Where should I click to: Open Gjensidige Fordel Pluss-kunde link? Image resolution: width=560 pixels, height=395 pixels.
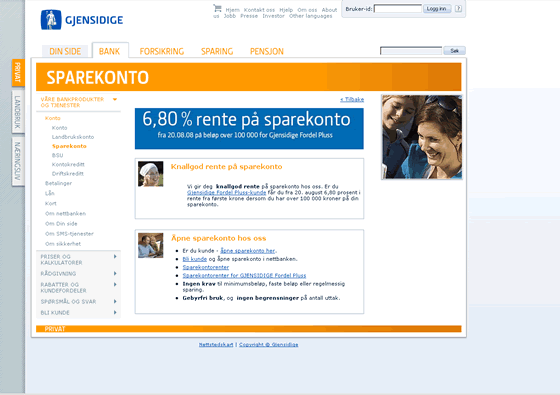point(226,192)
